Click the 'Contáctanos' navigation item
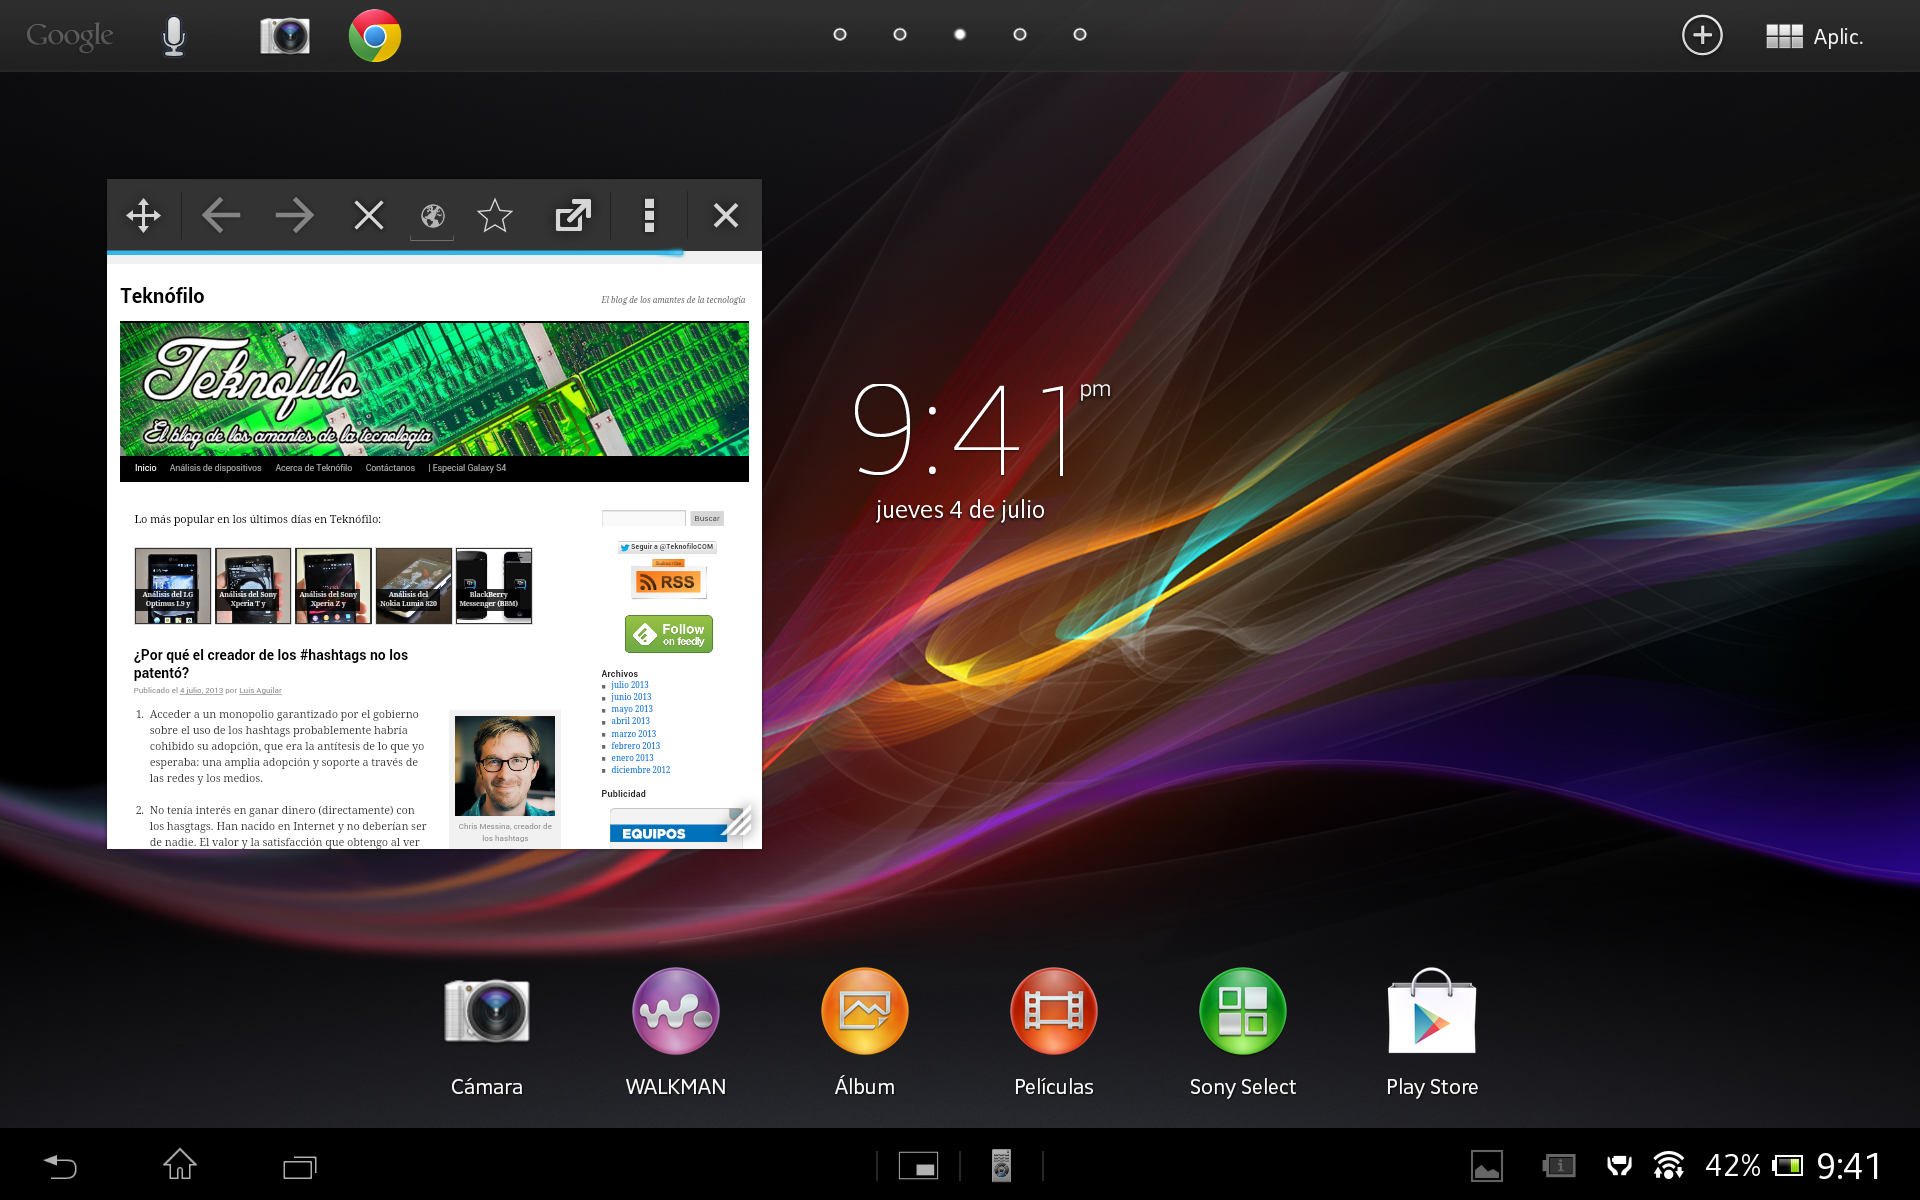The height and width of the screenshot is (1200, 1920). point(390,468)
